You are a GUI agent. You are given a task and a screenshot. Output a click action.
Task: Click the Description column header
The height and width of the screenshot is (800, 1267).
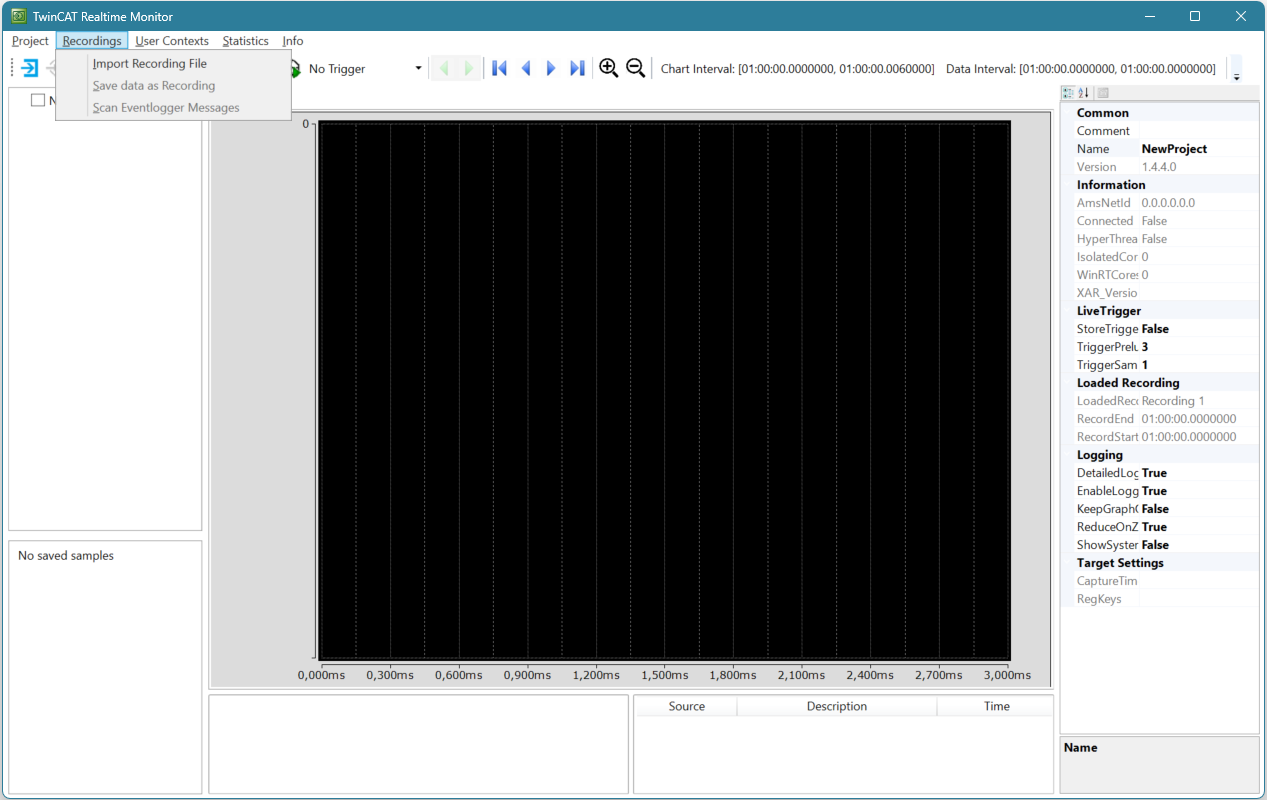(837, 706)
